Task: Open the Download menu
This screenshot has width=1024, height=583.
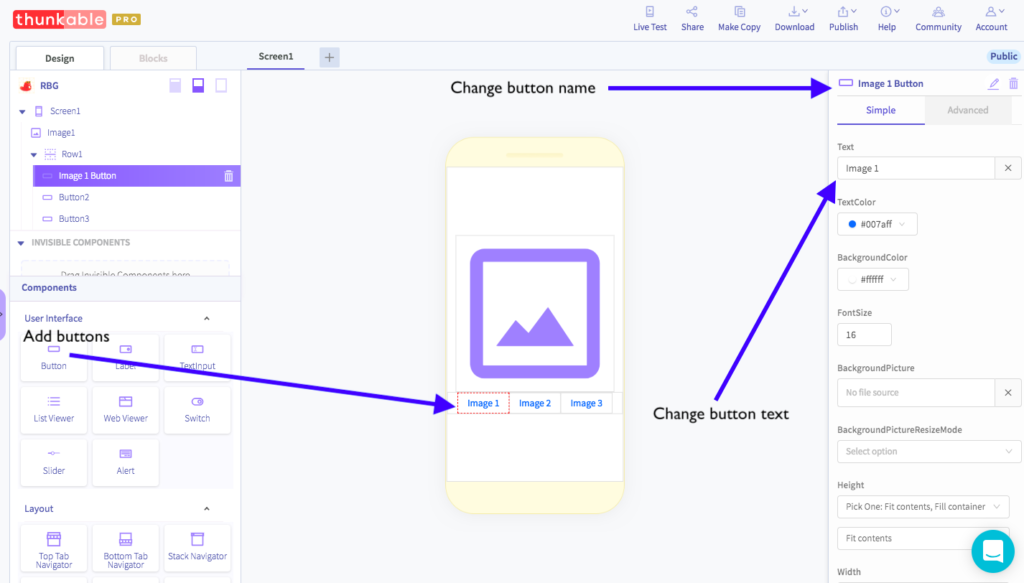Action: pyautogui.click(x=795, y=18)
